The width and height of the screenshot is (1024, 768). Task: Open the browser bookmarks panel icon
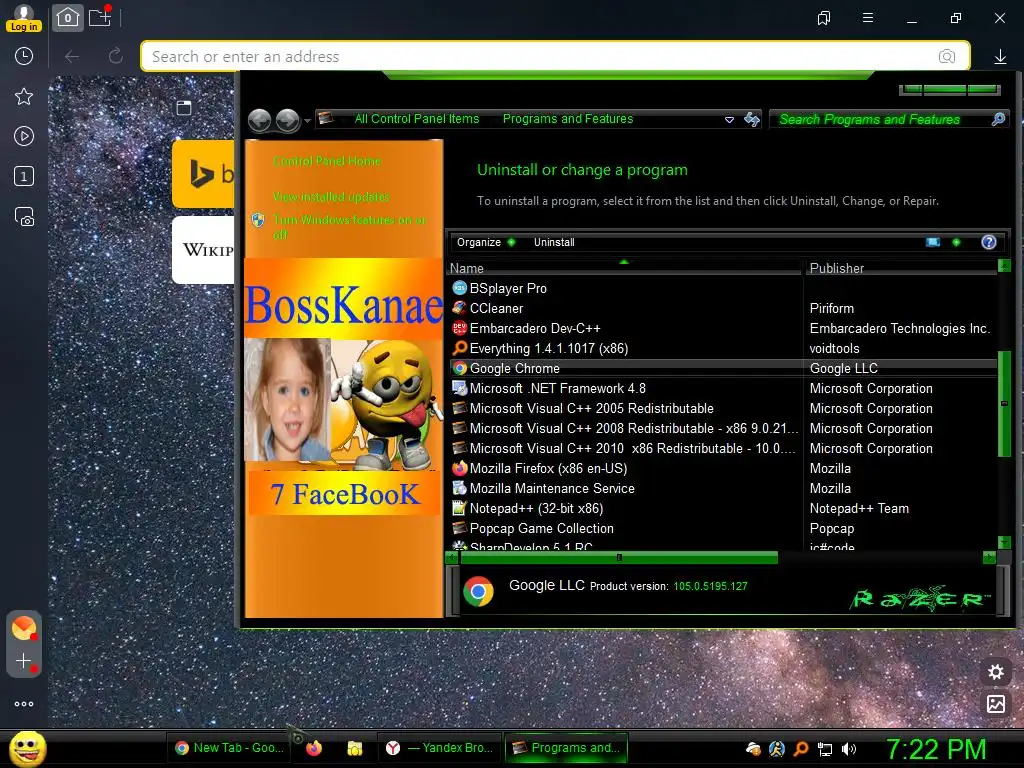[x=824, y=18]
